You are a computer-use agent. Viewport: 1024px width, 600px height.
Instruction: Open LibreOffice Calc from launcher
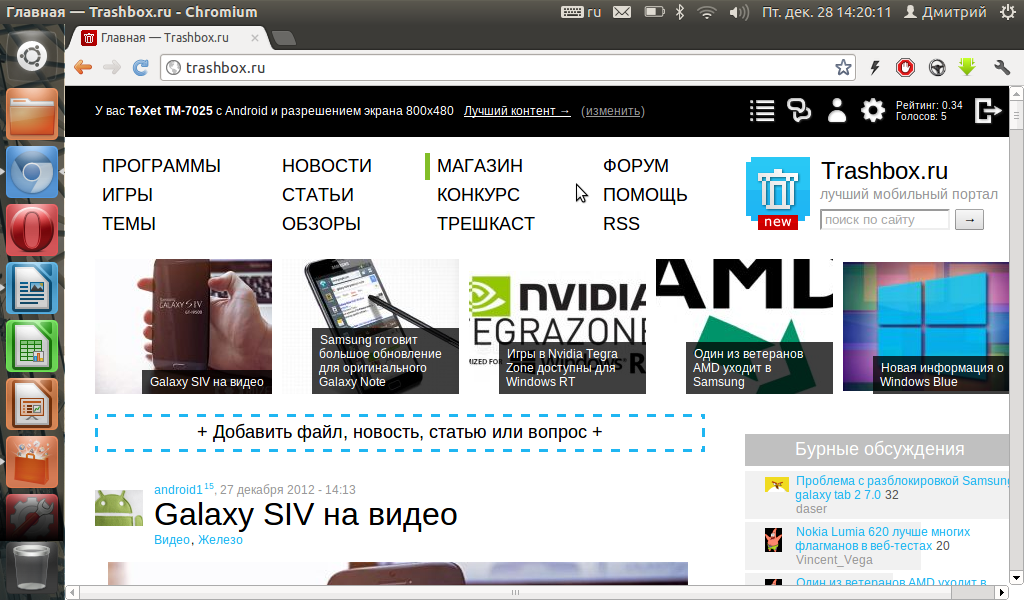pos(32,346)
